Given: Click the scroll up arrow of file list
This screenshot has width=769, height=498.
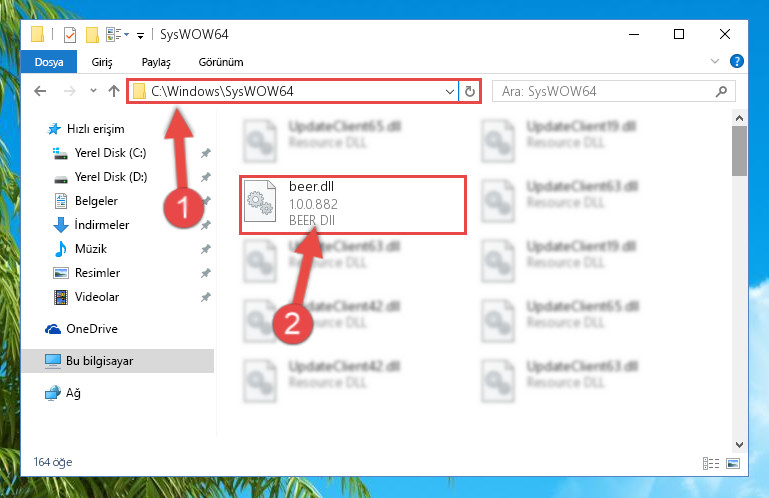Looking at the screenshot, I should [x=740, y=118].
